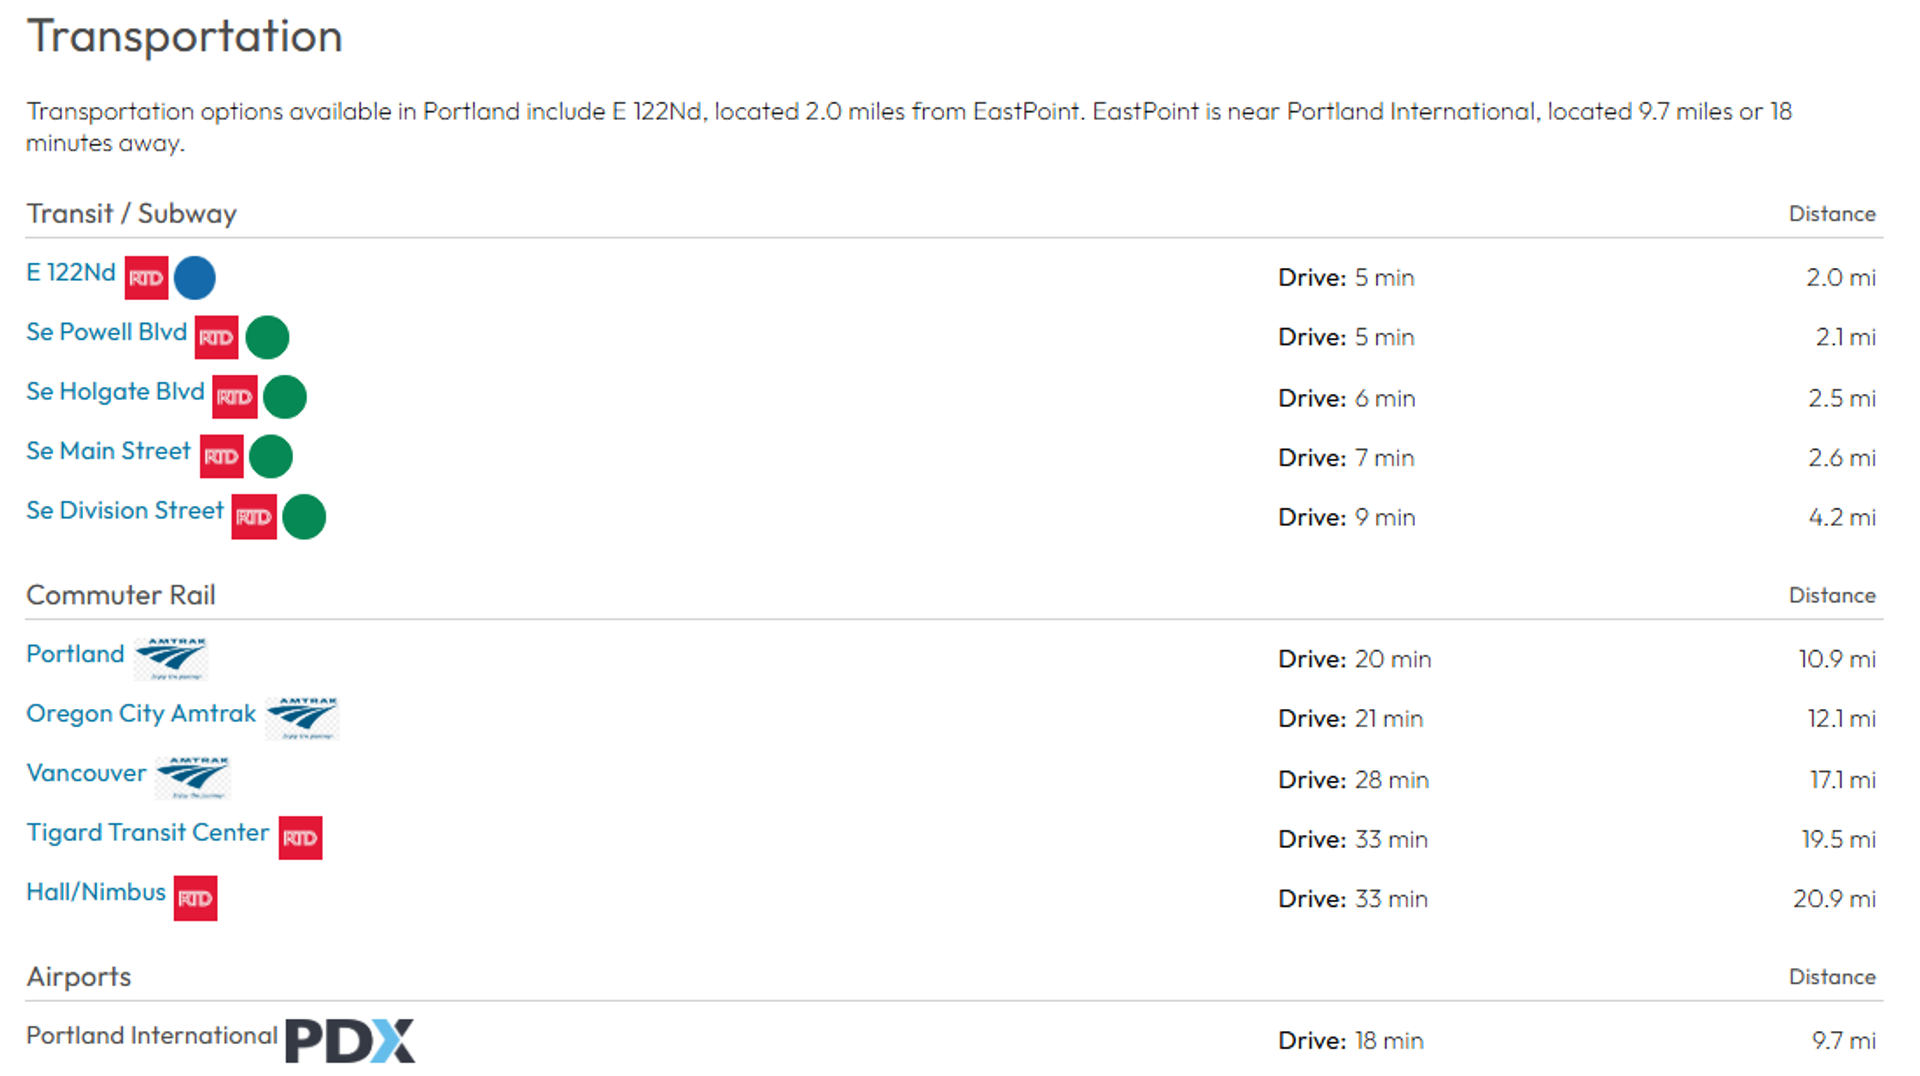
Task: Follow the Se Division Street link
Action: (x=125, y=510)
